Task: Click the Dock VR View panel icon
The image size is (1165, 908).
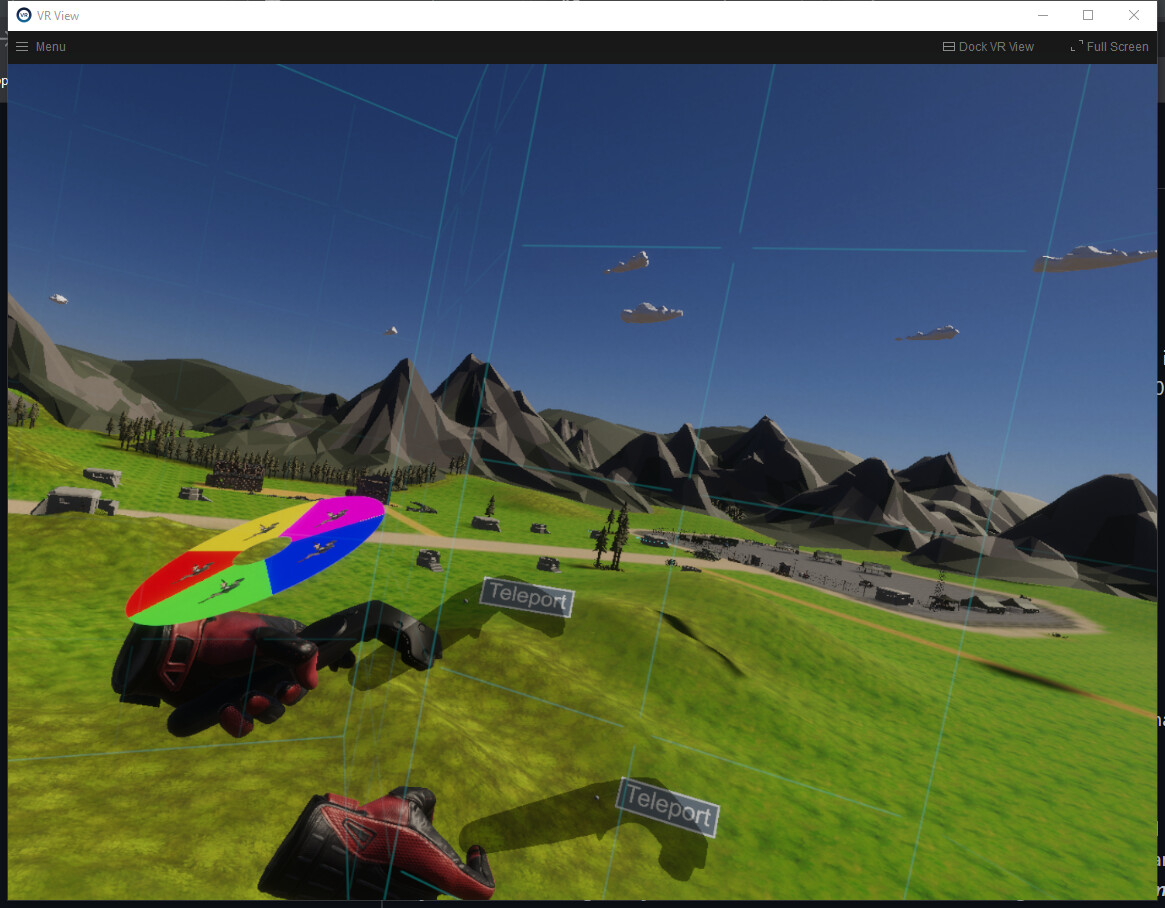Action: (948, 46)
